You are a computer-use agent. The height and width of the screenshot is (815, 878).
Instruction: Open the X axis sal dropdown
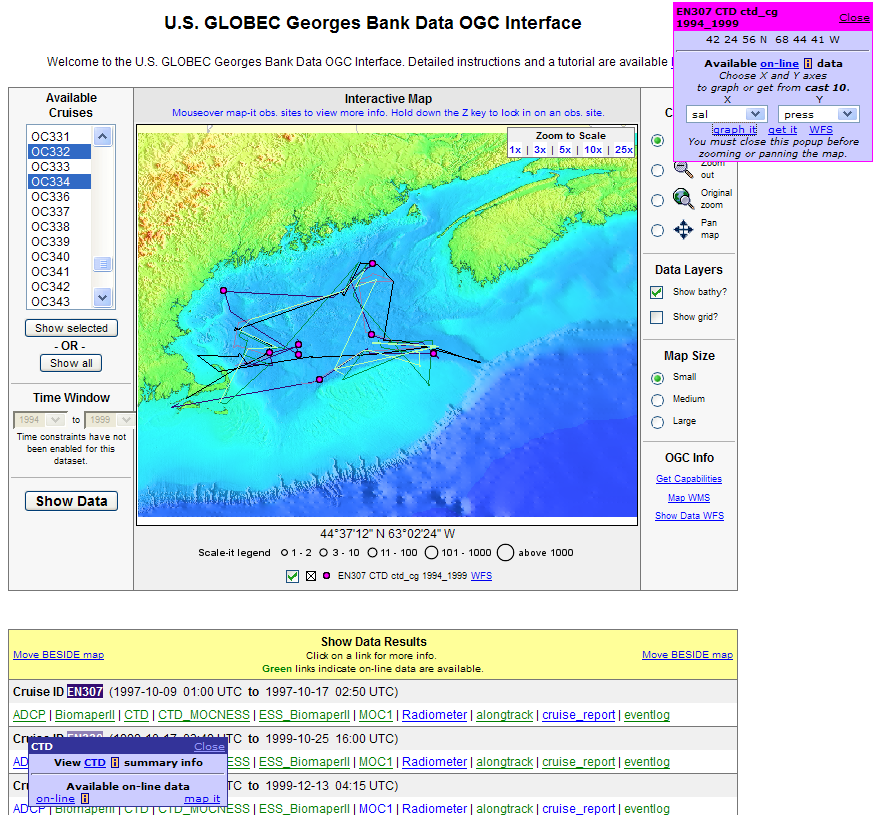pos(726,114)
